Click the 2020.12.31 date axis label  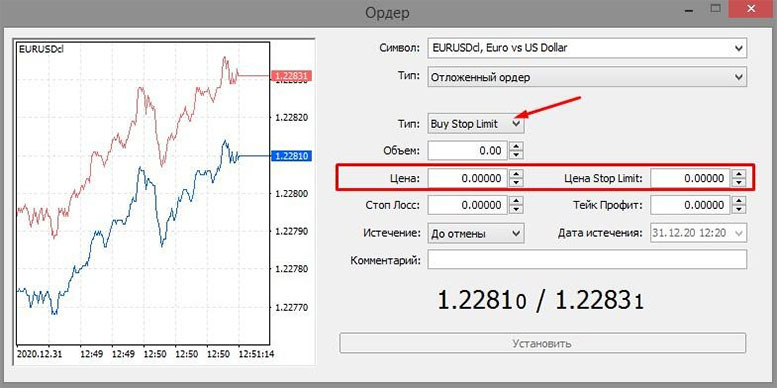[x=39, y=354]
